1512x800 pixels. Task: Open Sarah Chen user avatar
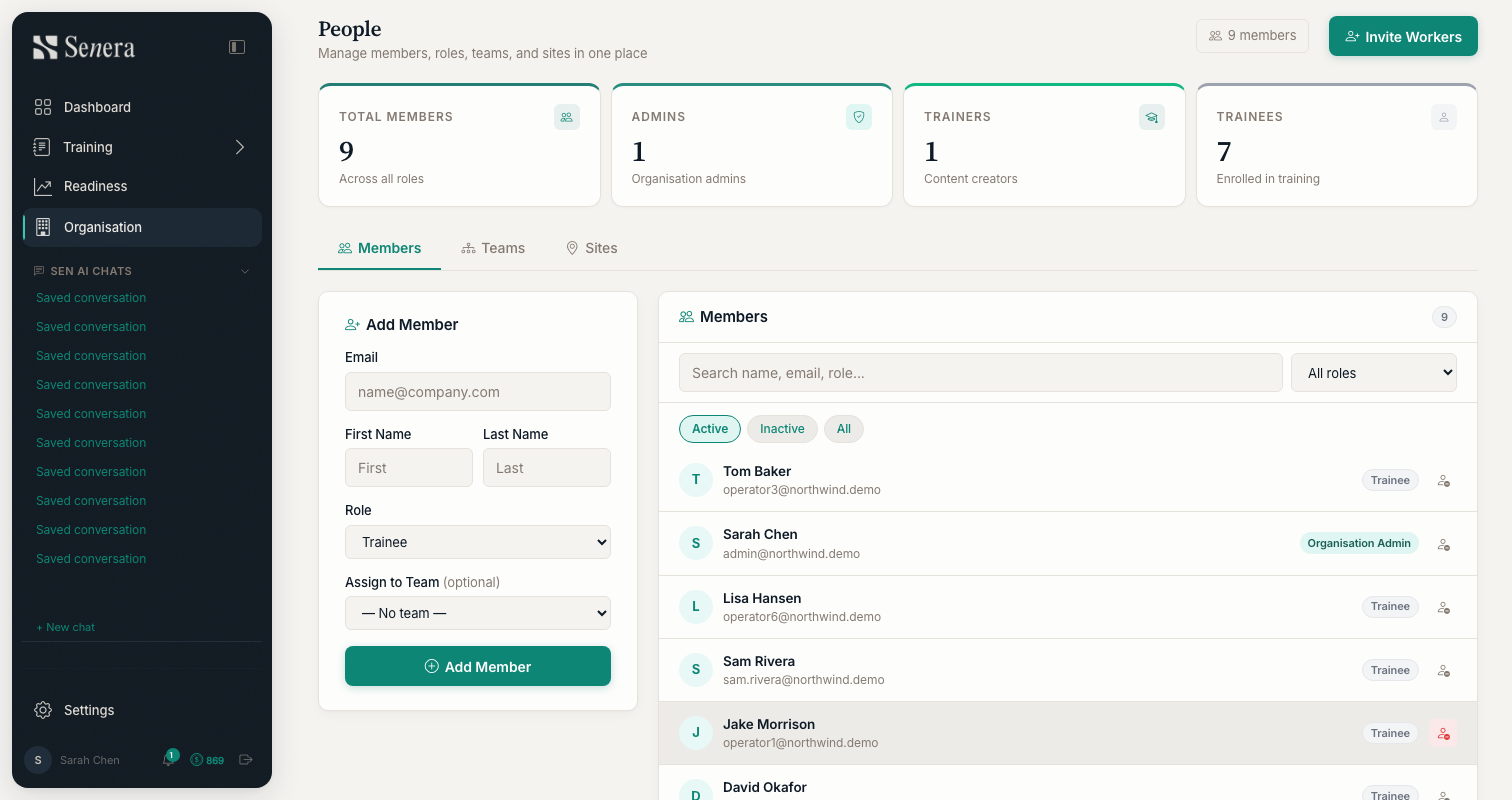coord(38,760)
